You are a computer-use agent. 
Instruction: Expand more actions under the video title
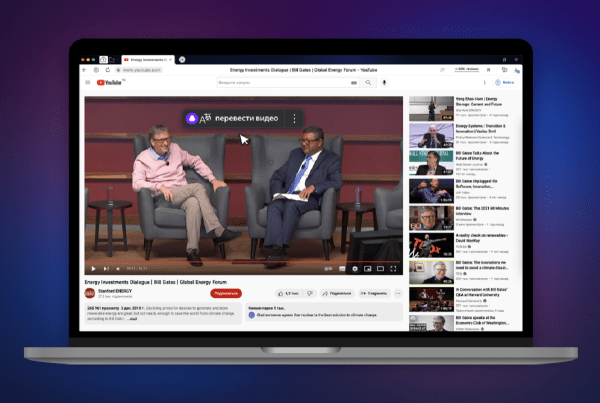point(397,294)
